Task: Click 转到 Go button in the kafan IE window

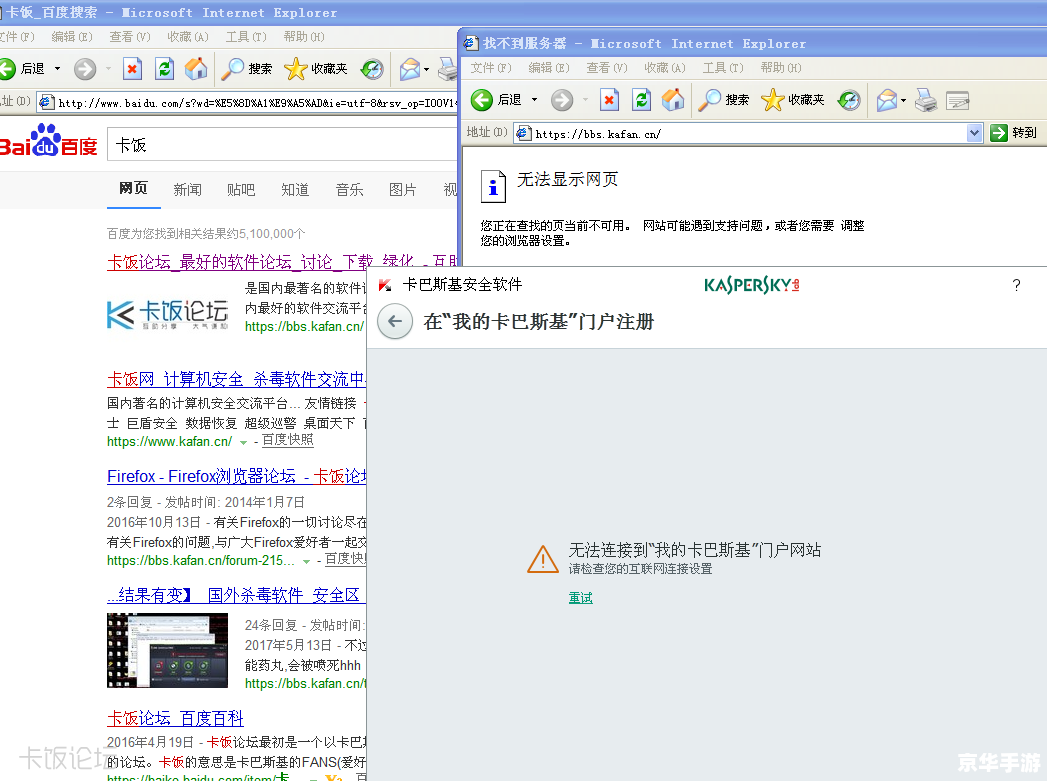Action: tap(1014, 133)
